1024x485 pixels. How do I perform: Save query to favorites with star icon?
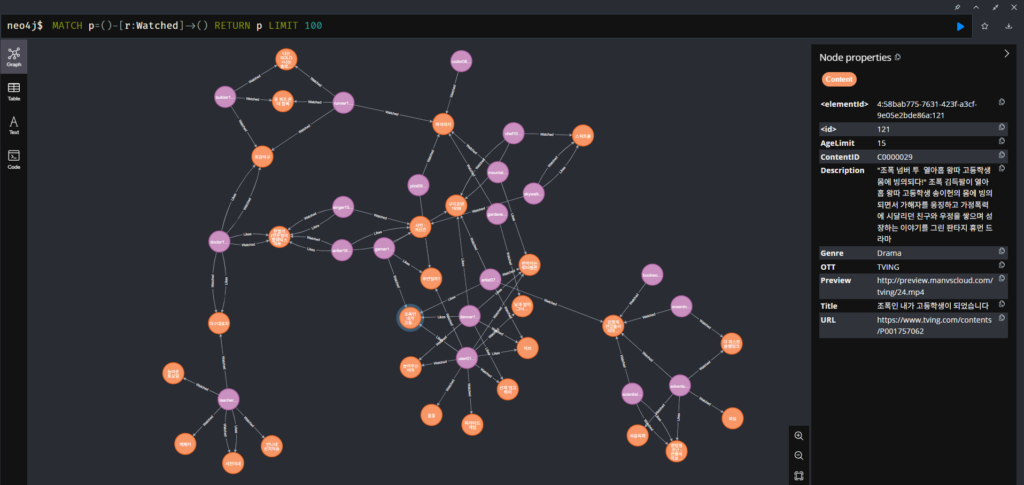coord(985,26)
